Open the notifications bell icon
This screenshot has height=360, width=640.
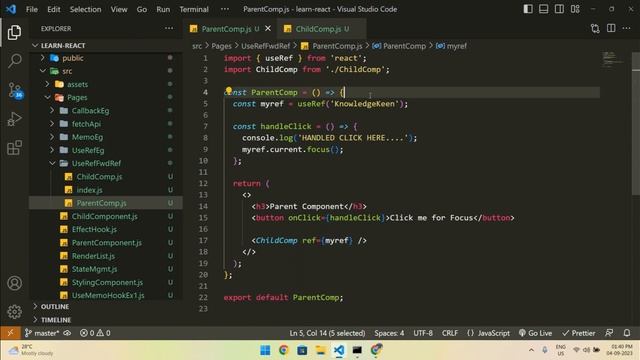(627, 333)
